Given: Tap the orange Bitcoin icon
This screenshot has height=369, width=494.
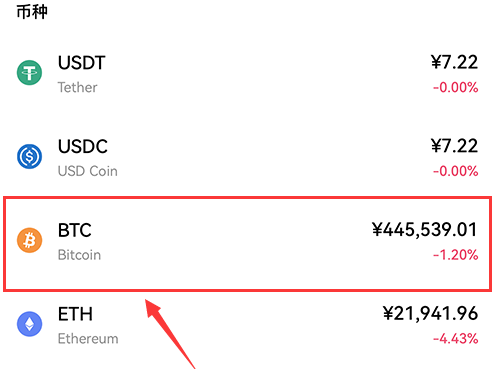Looking at the screenshot, I should click(29, 240).
